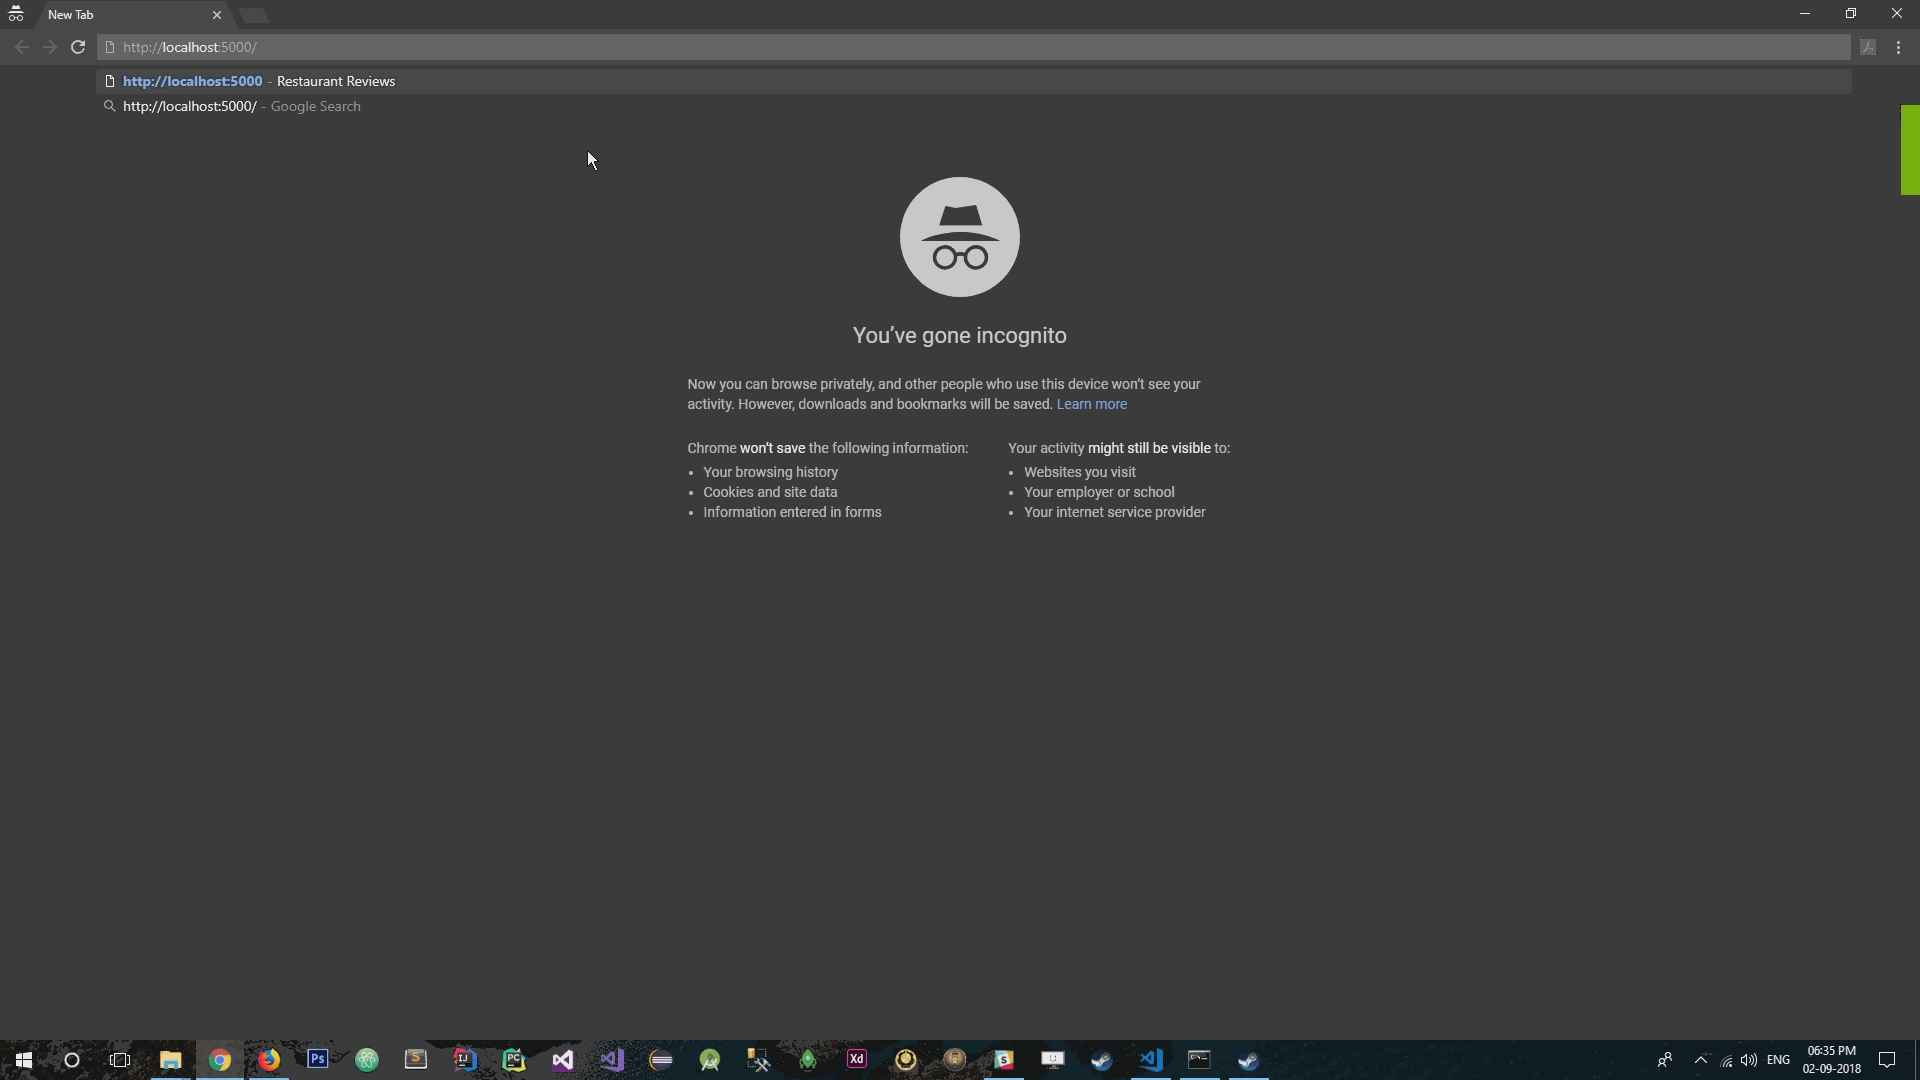This screenshot has height=1080, width=1920.
Task: Open the Wi-Fi network flyout
Action: point(1726,1061)
